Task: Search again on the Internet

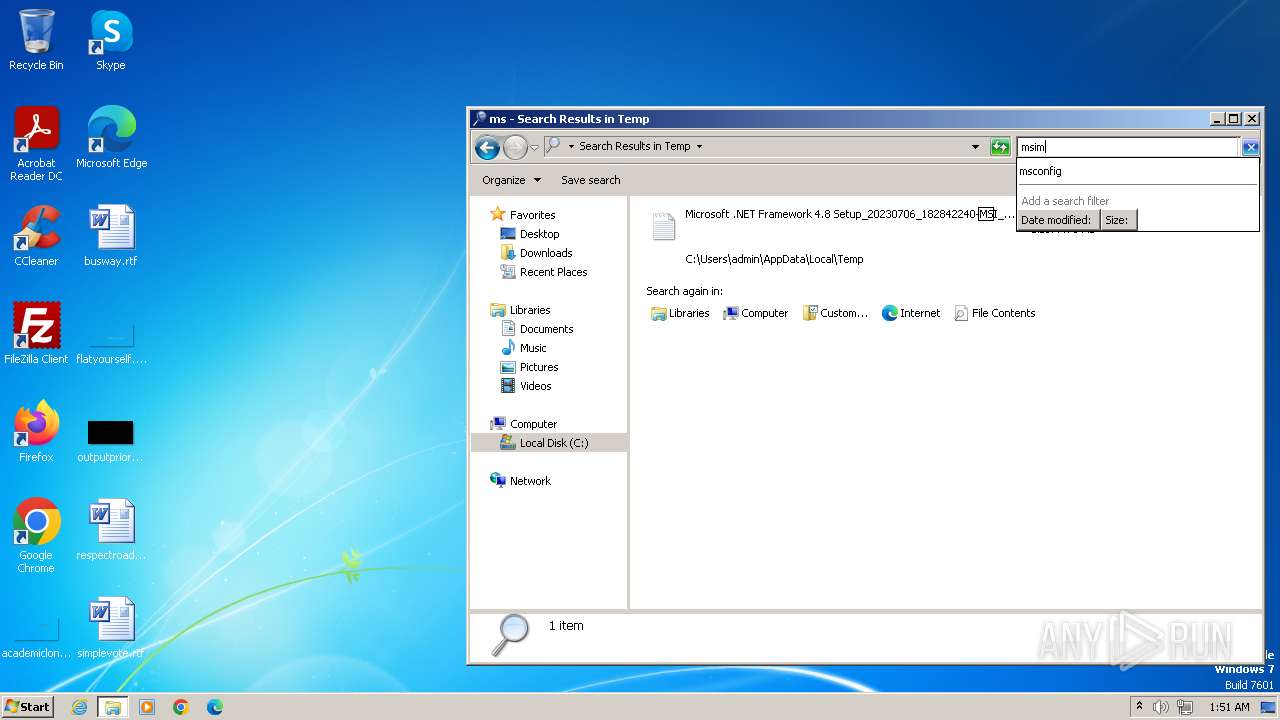Action: 911,313
